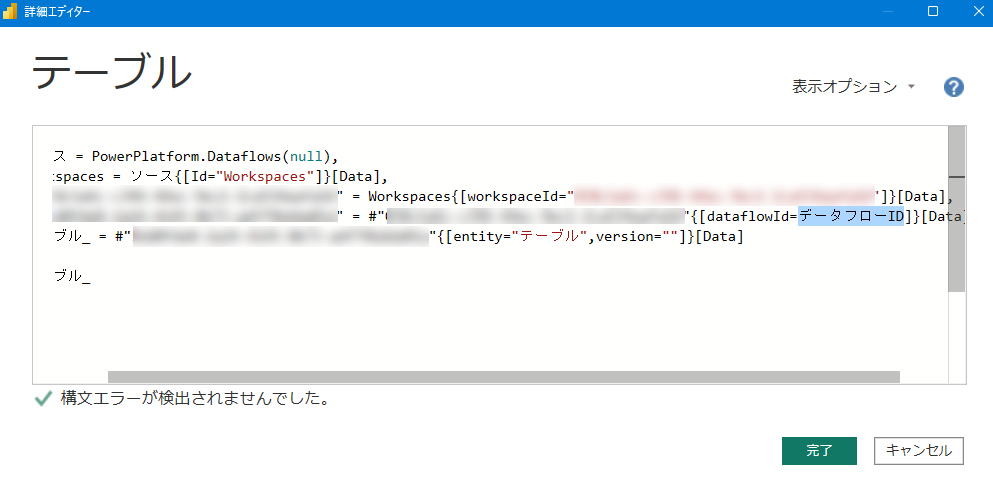The image size is (993, 491).
Task: Click the null keyword in the code
Action: (305, 156)
